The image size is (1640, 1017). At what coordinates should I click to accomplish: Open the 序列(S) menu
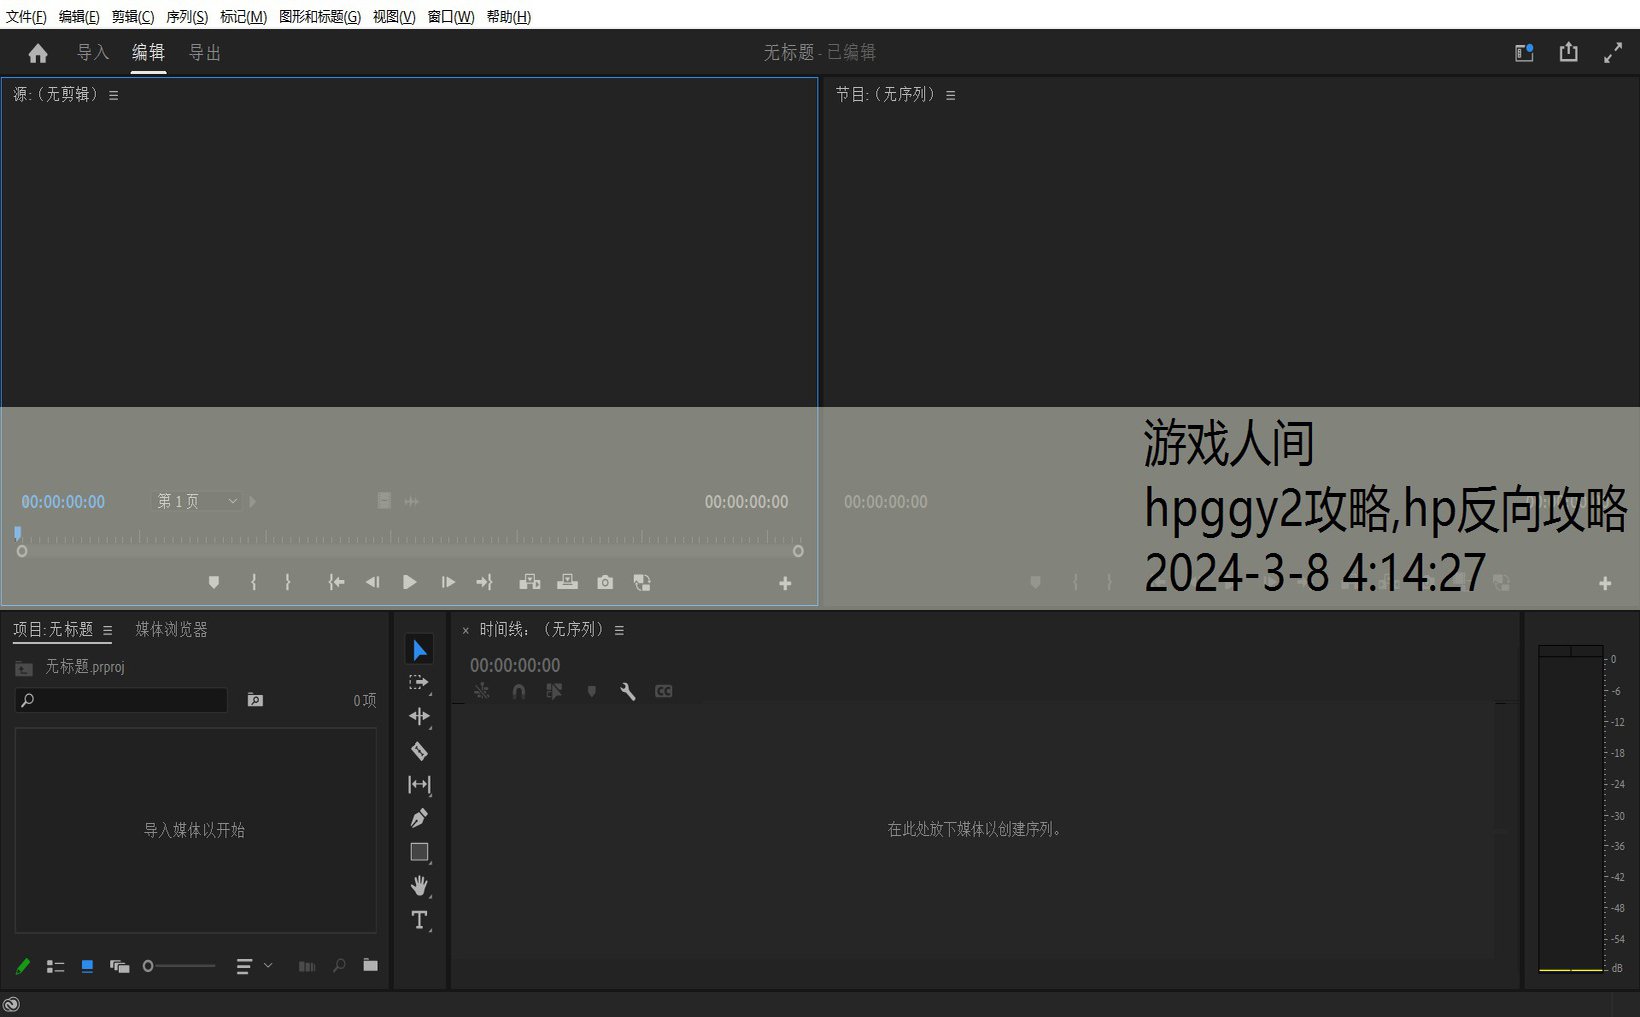pos(187,16)
